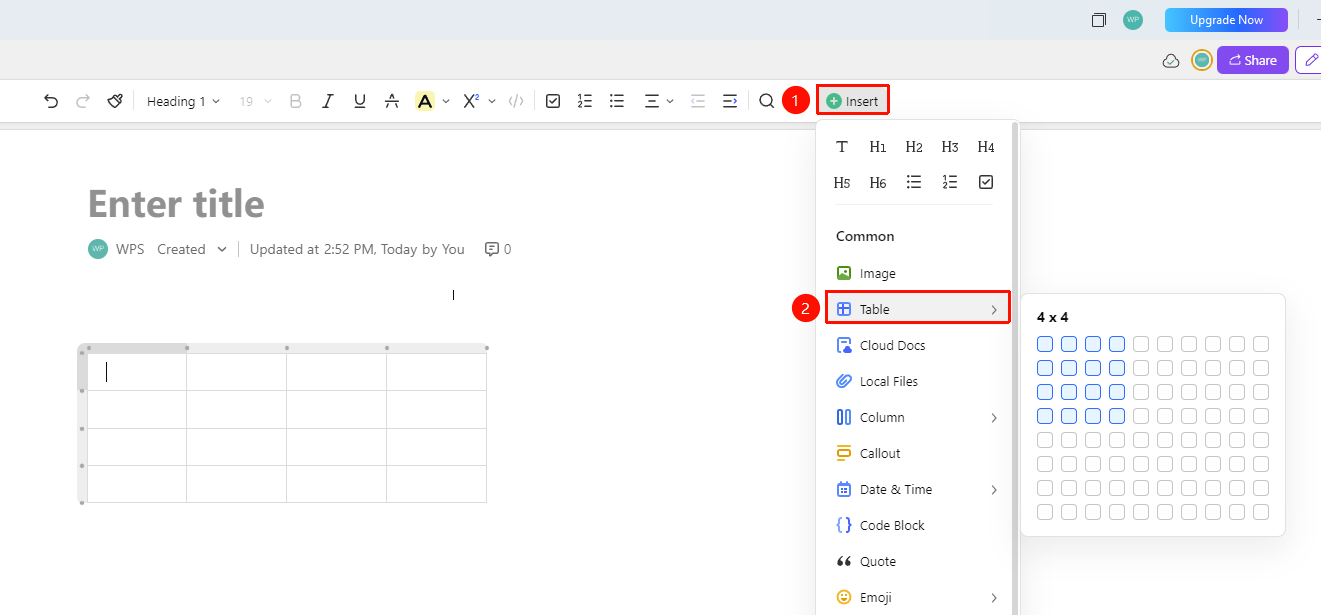Screen dimensions: 1321x615
Task: Click the Insert button
Action: pyautogui.click(x=853, y=101)
